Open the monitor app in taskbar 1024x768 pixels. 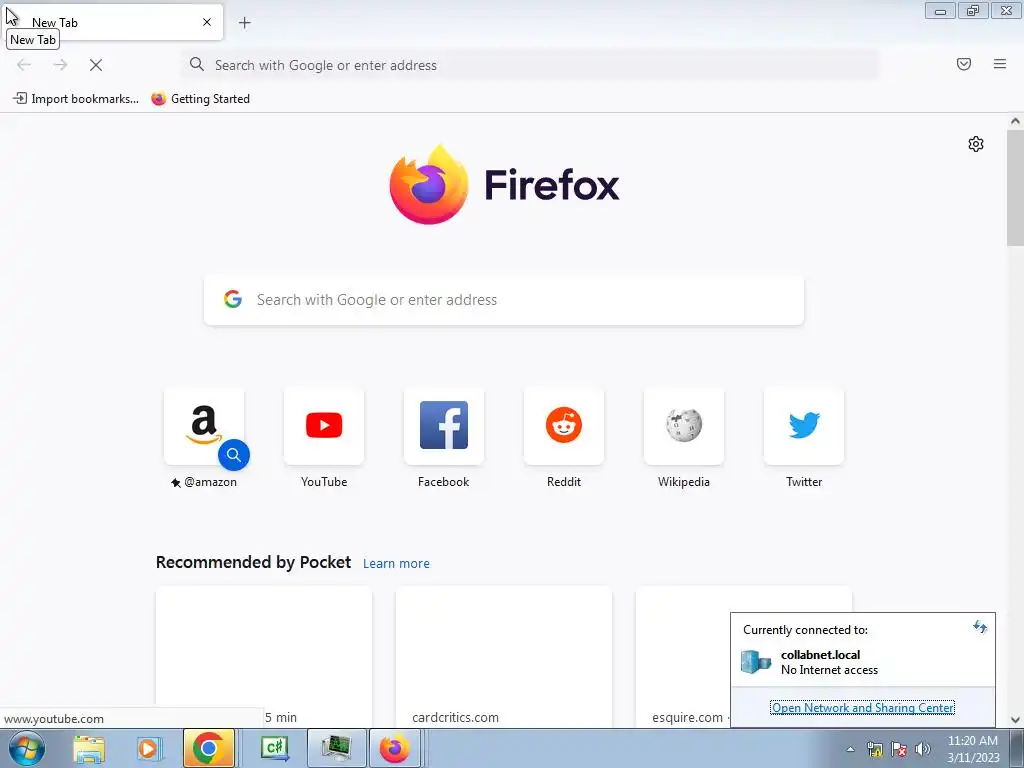click(x=337, y=748)
